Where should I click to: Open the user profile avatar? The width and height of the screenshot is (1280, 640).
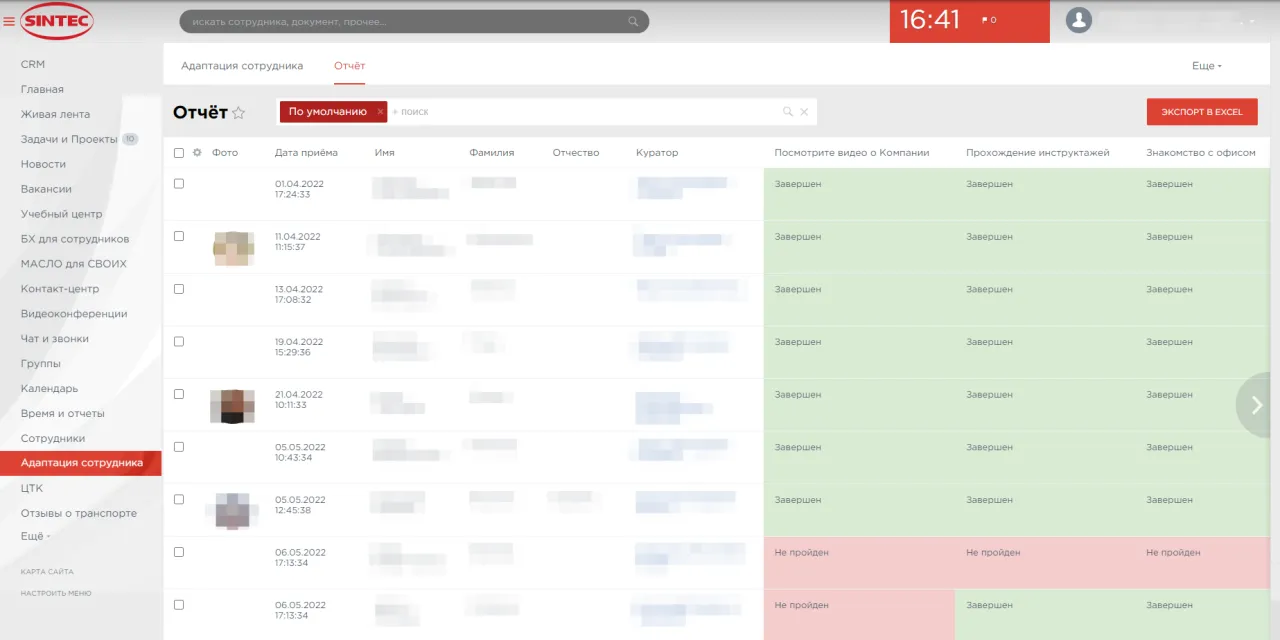pos(1078,20)
